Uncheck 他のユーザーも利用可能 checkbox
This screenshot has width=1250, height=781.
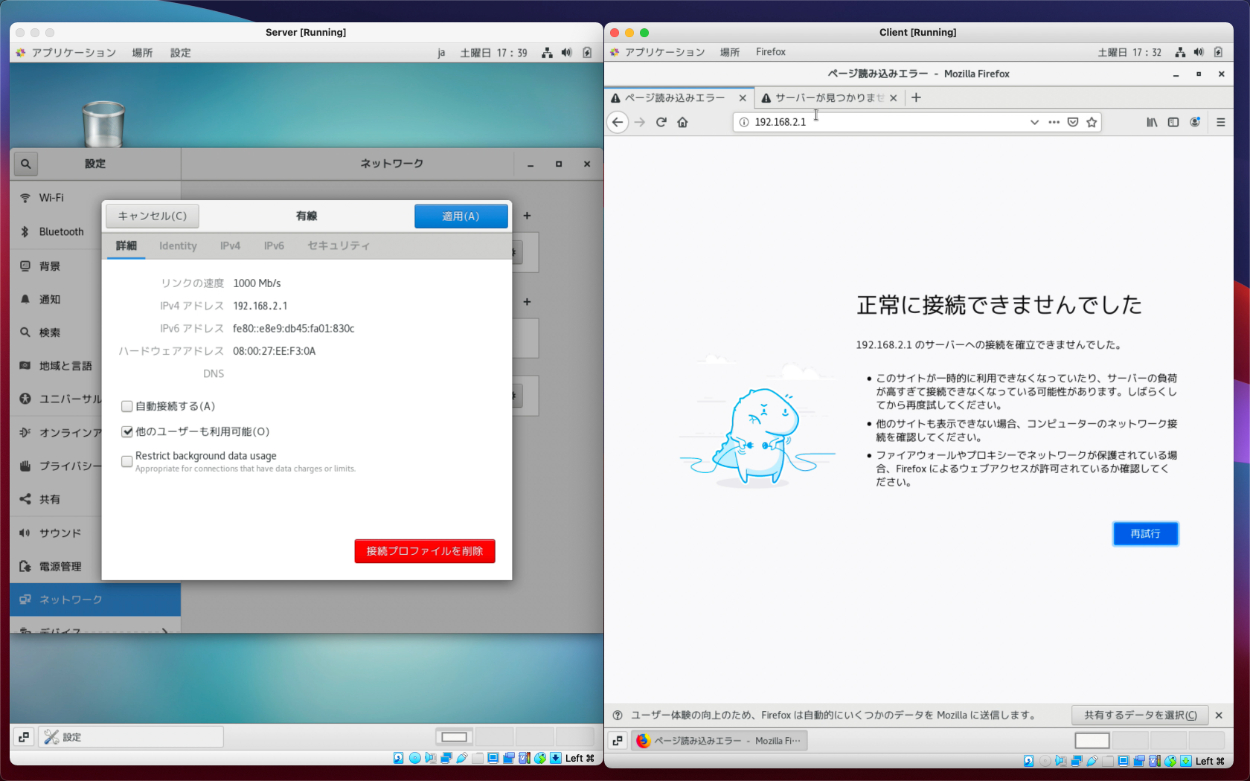[127, 432]
